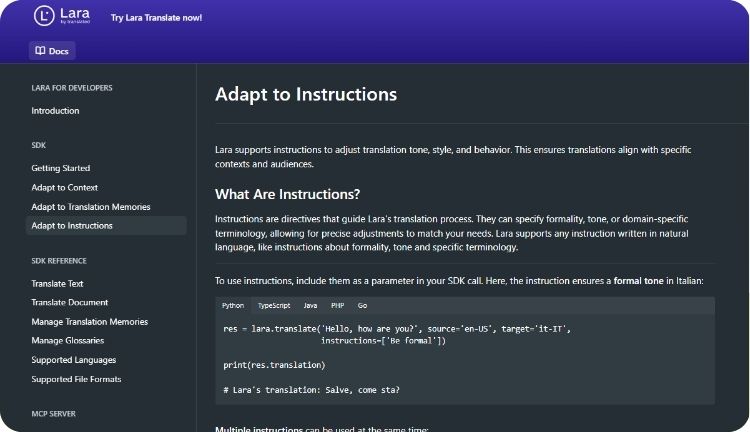The height and width of the screenshot is (432, 750).
Task: Go to the Getting Started page
Action: pos(61,168)
